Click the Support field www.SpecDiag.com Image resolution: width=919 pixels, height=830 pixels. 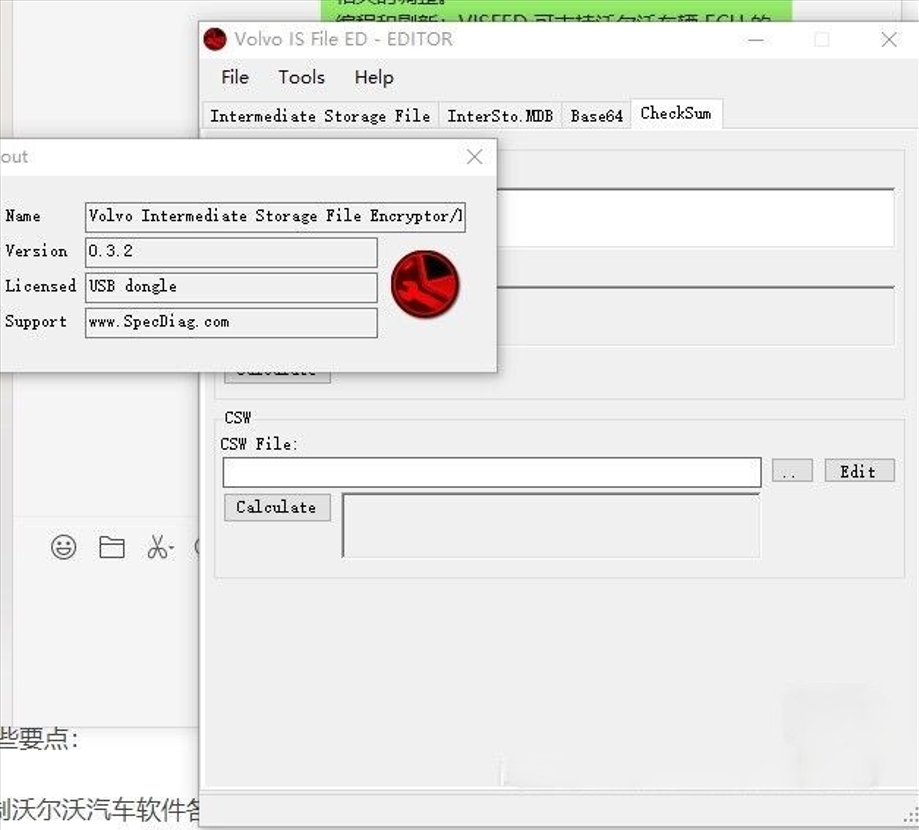pos(231,322)
